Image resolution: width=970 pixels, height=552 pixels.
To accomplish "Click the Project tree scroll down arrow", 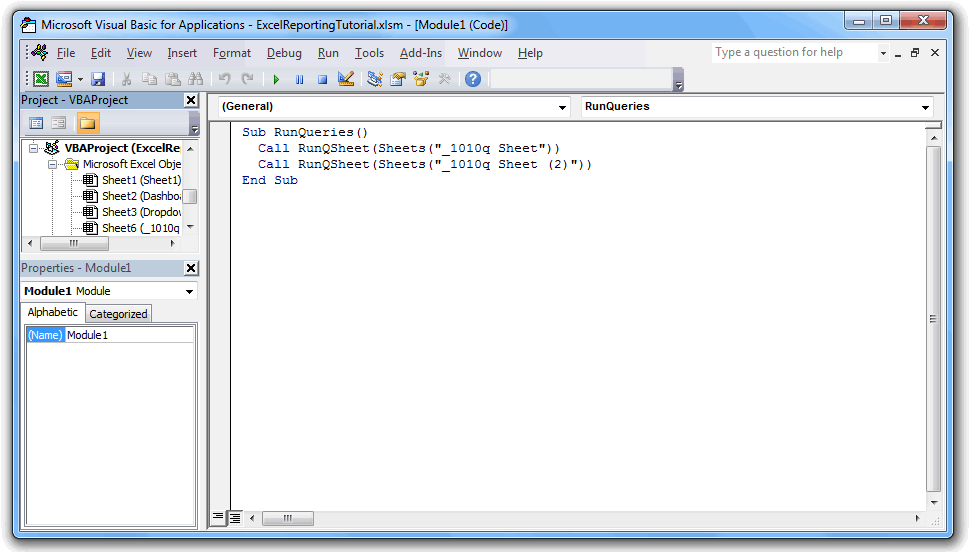I will (x=191, y=227).
